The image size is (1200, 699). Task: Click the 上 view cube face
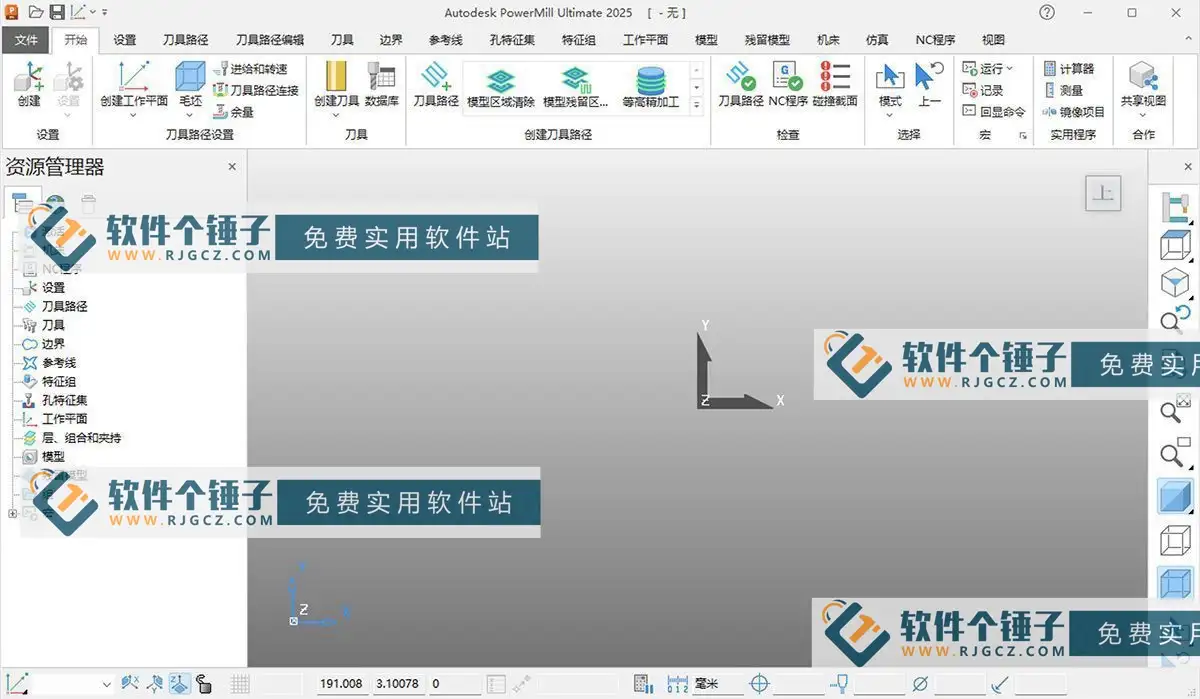point(1103,194)
